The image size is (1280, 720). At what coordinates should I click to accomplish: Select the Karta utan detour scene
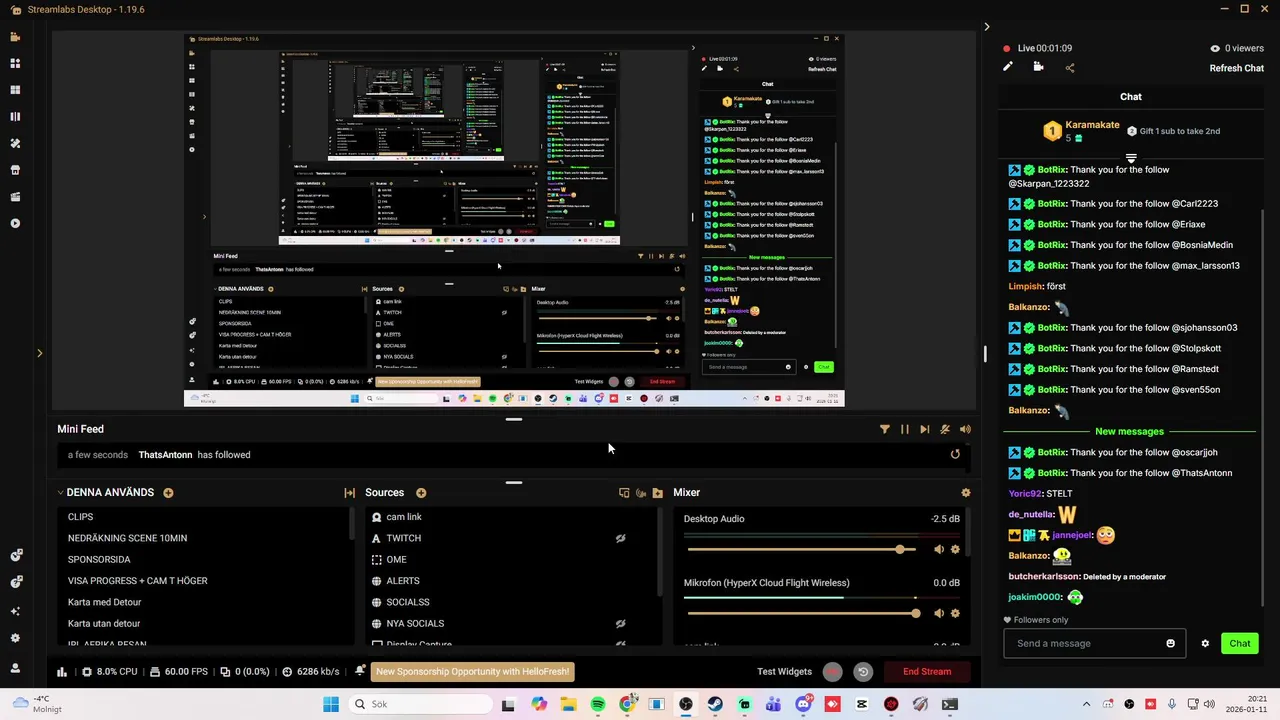click(x=204, y=624)
